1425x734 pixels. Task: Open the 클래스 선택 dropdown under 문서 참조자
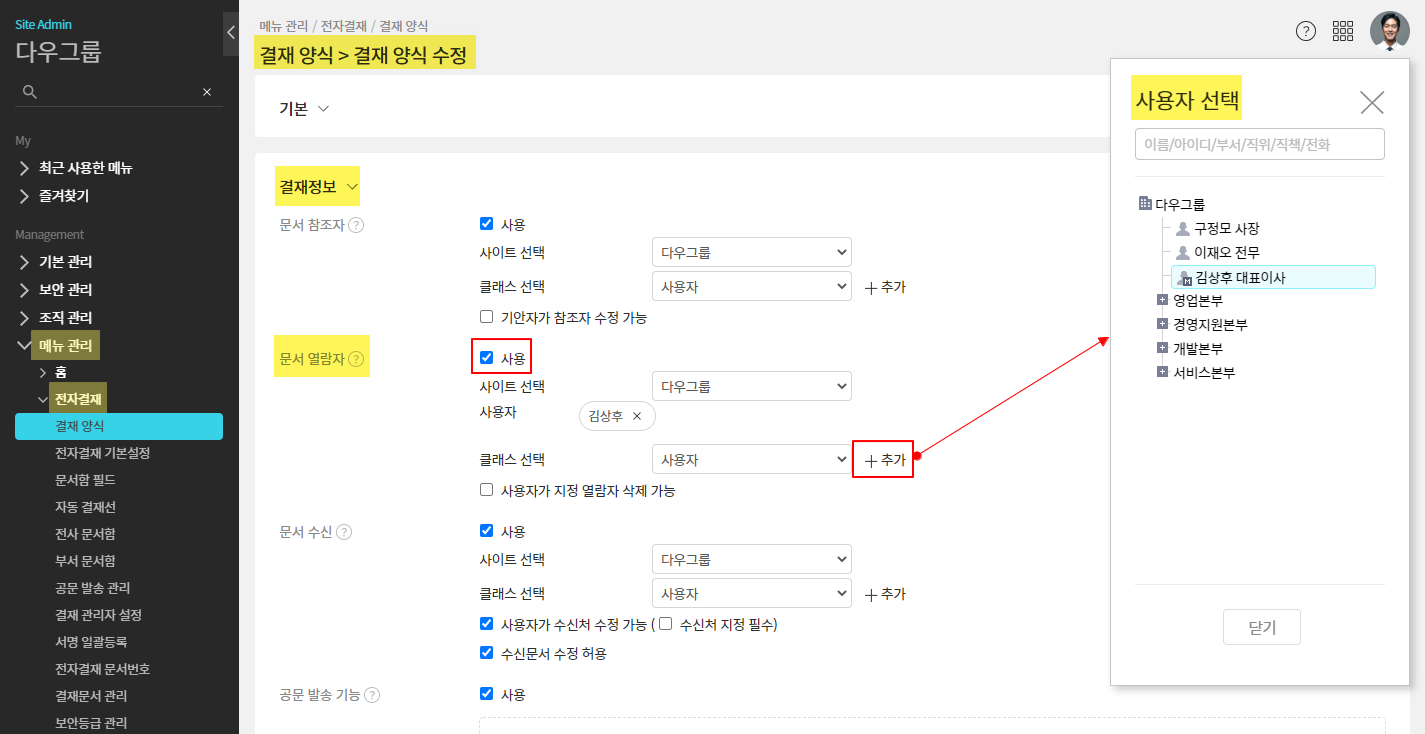coord(751,286)
